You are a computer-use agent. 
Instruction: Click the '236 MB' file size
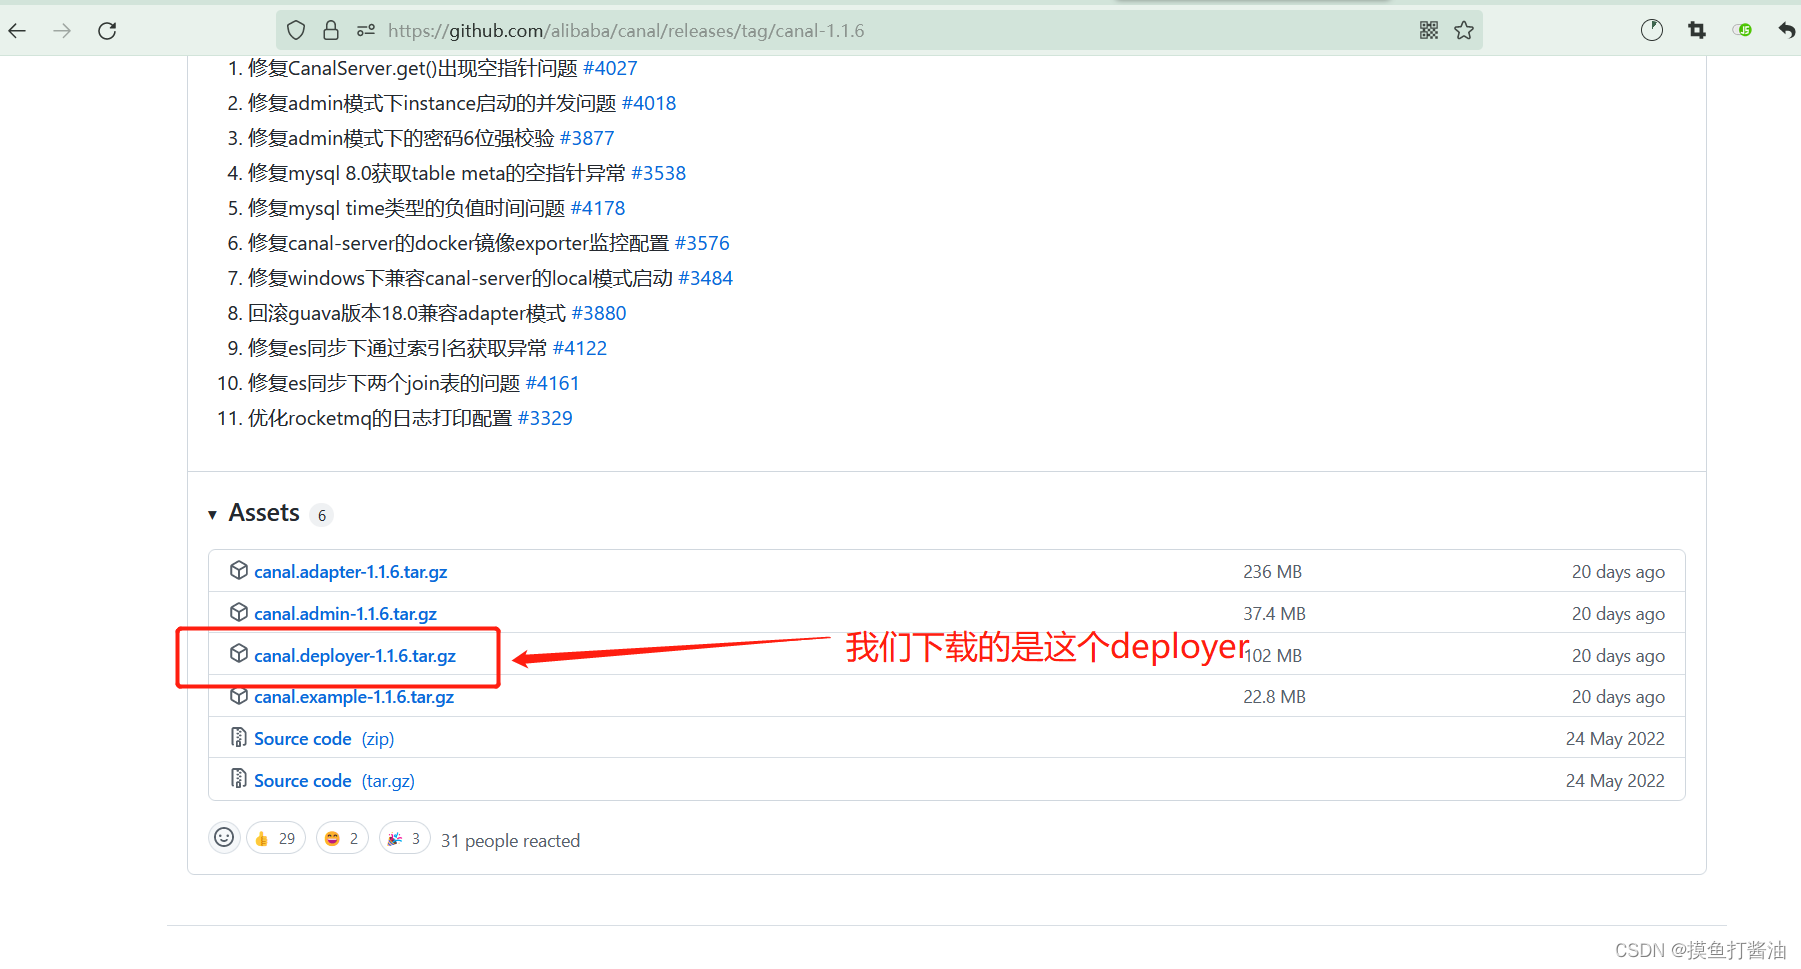1273,572
